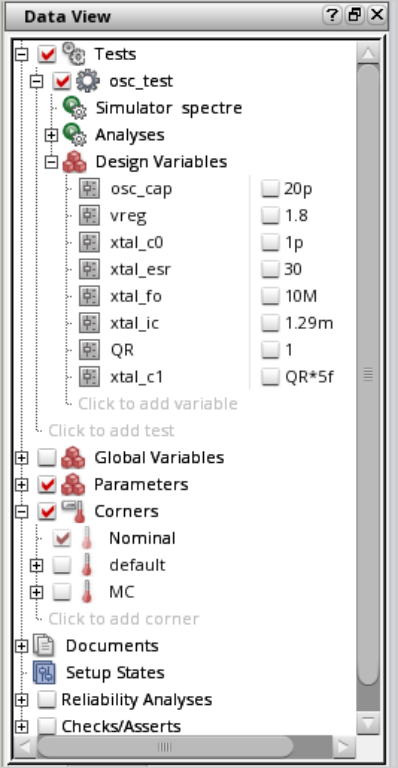Screen dimensions: 398x768
Task: Click the Design Variables red cubes icon
Action: (x=75, y=162)
